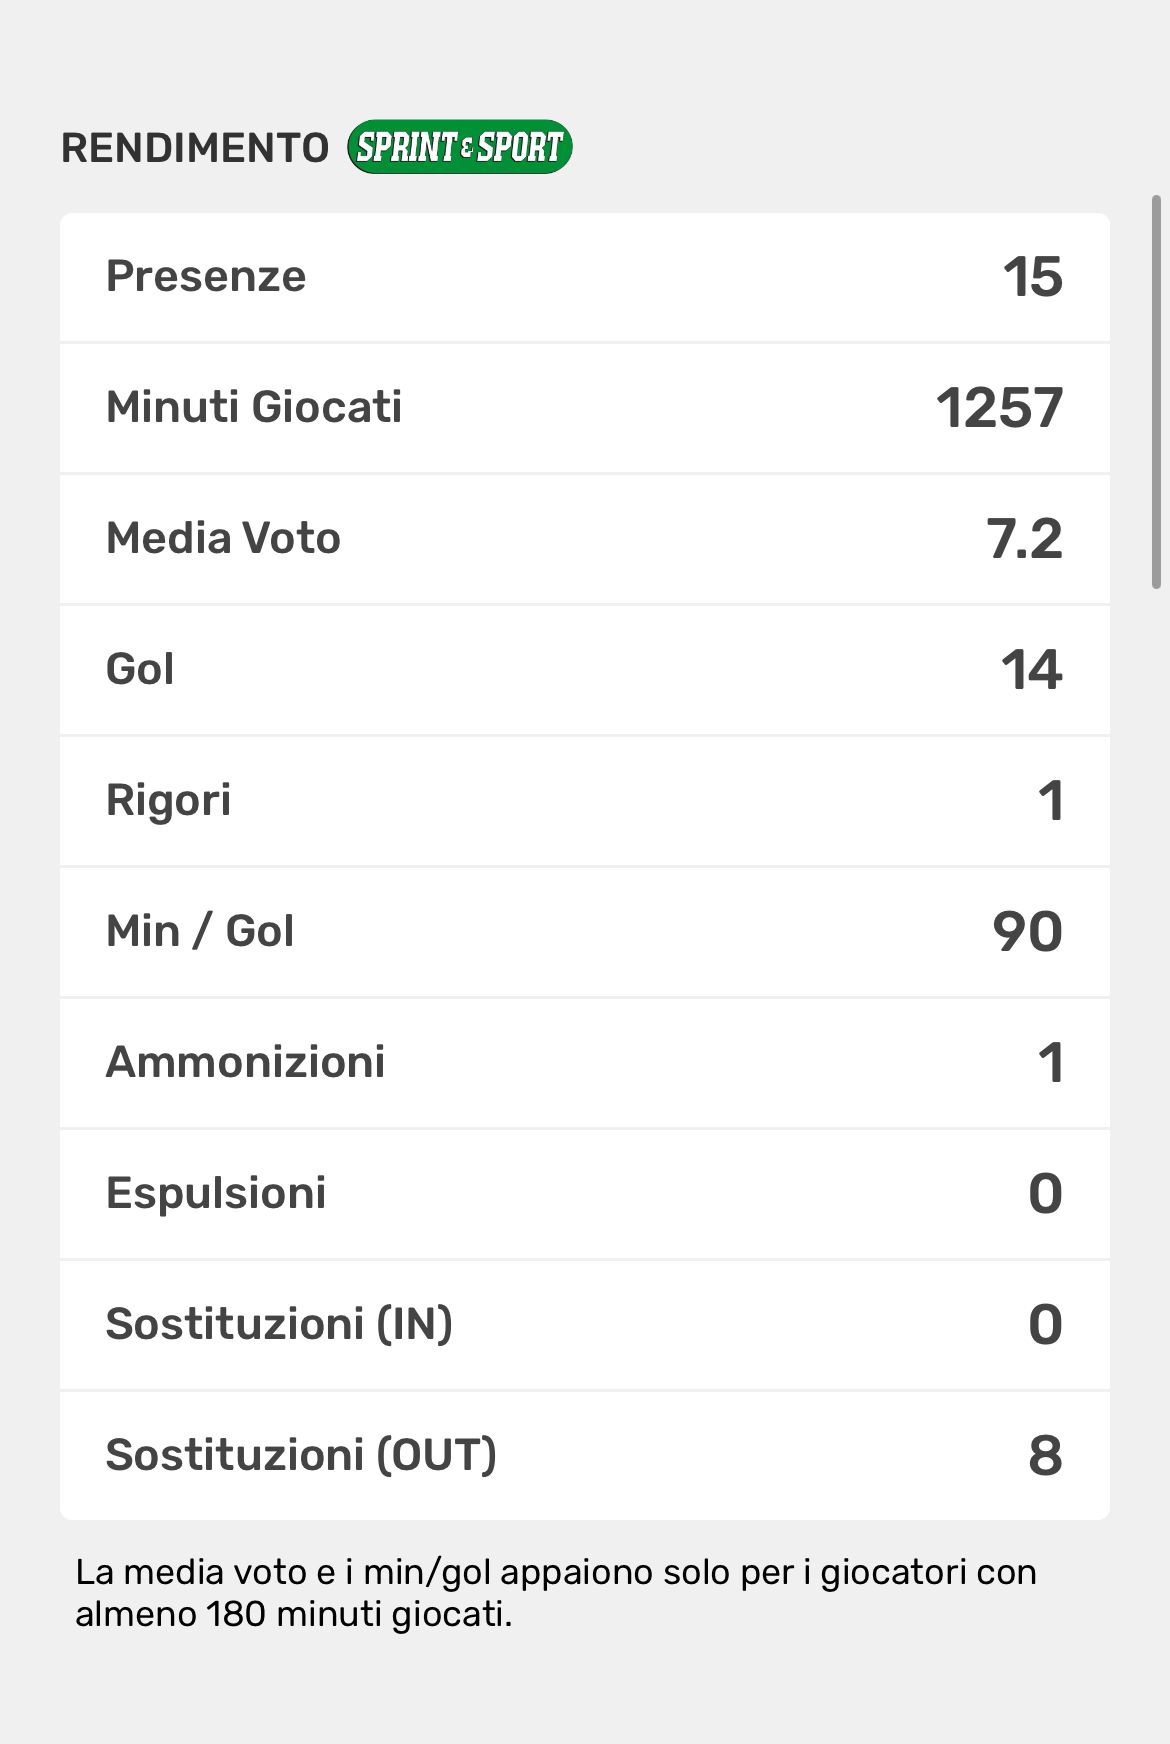Click the goals value 14
This screenshot has height=1744, width=1170.
click(1031, 670)
